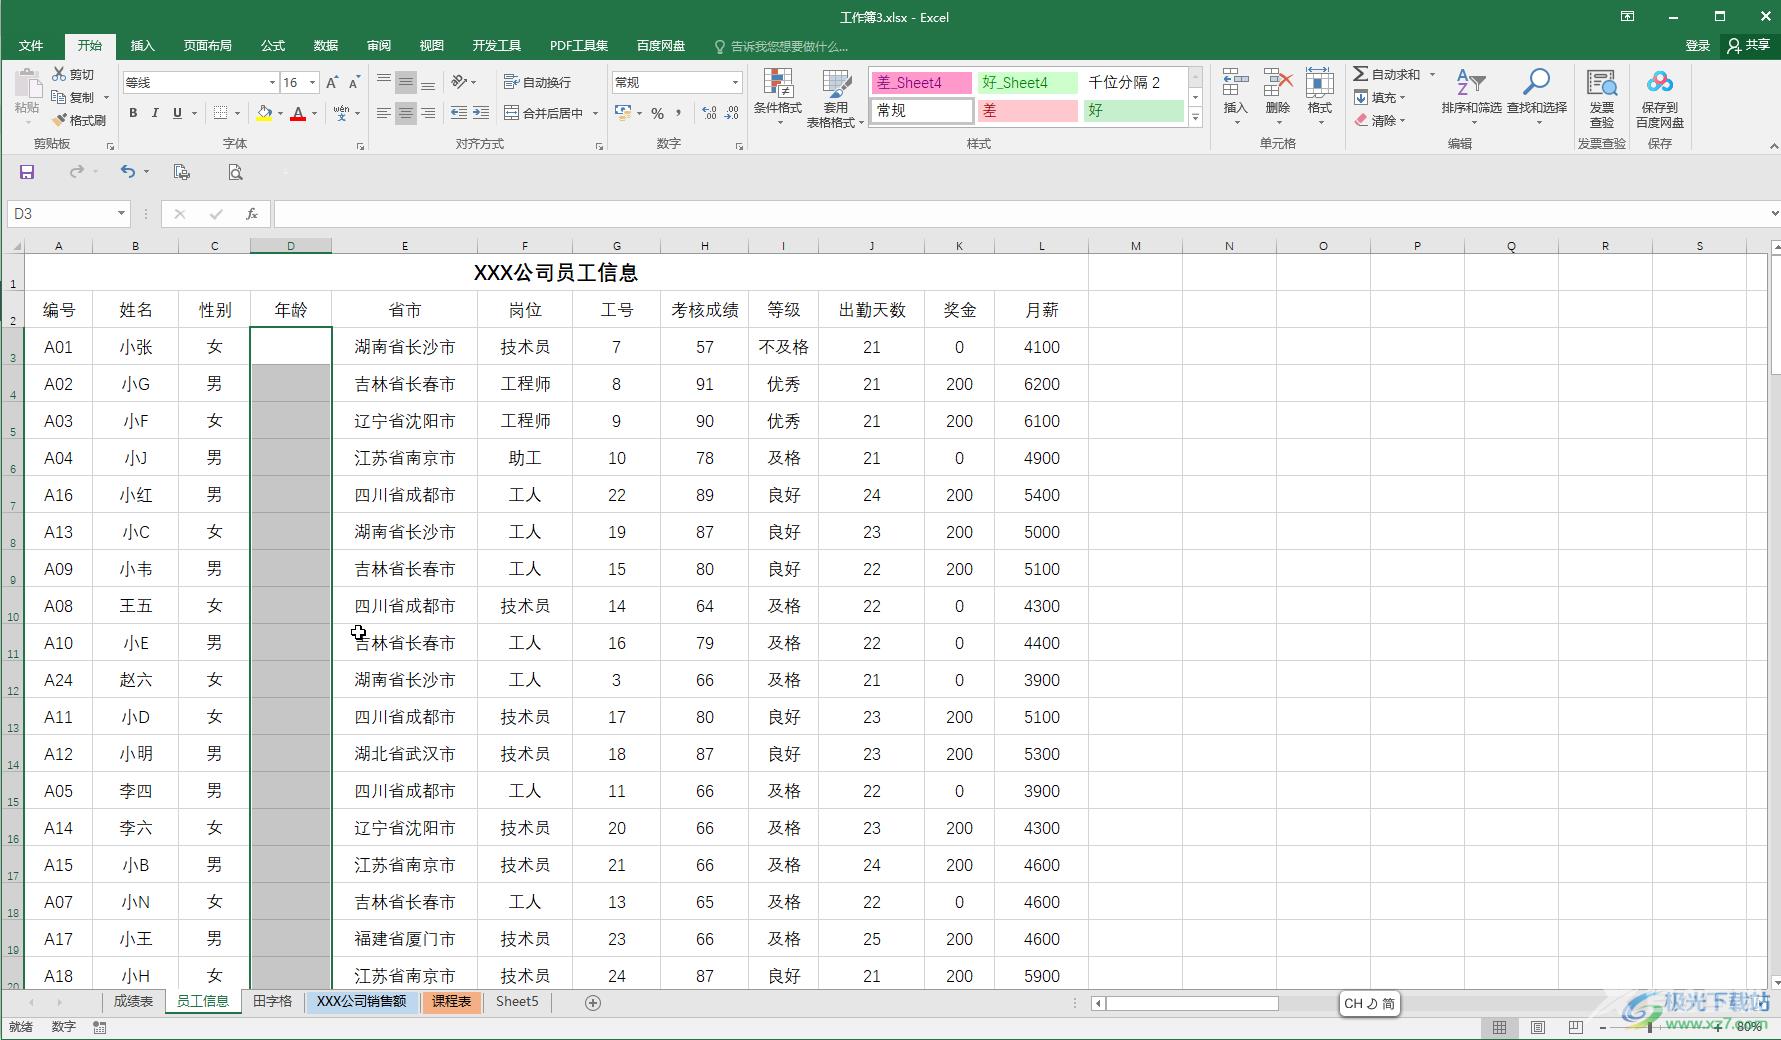The width and height of the screenshot is (1781, 1040).
Task: Expand the fill color dropdown arrow
Action: point(280,113)
